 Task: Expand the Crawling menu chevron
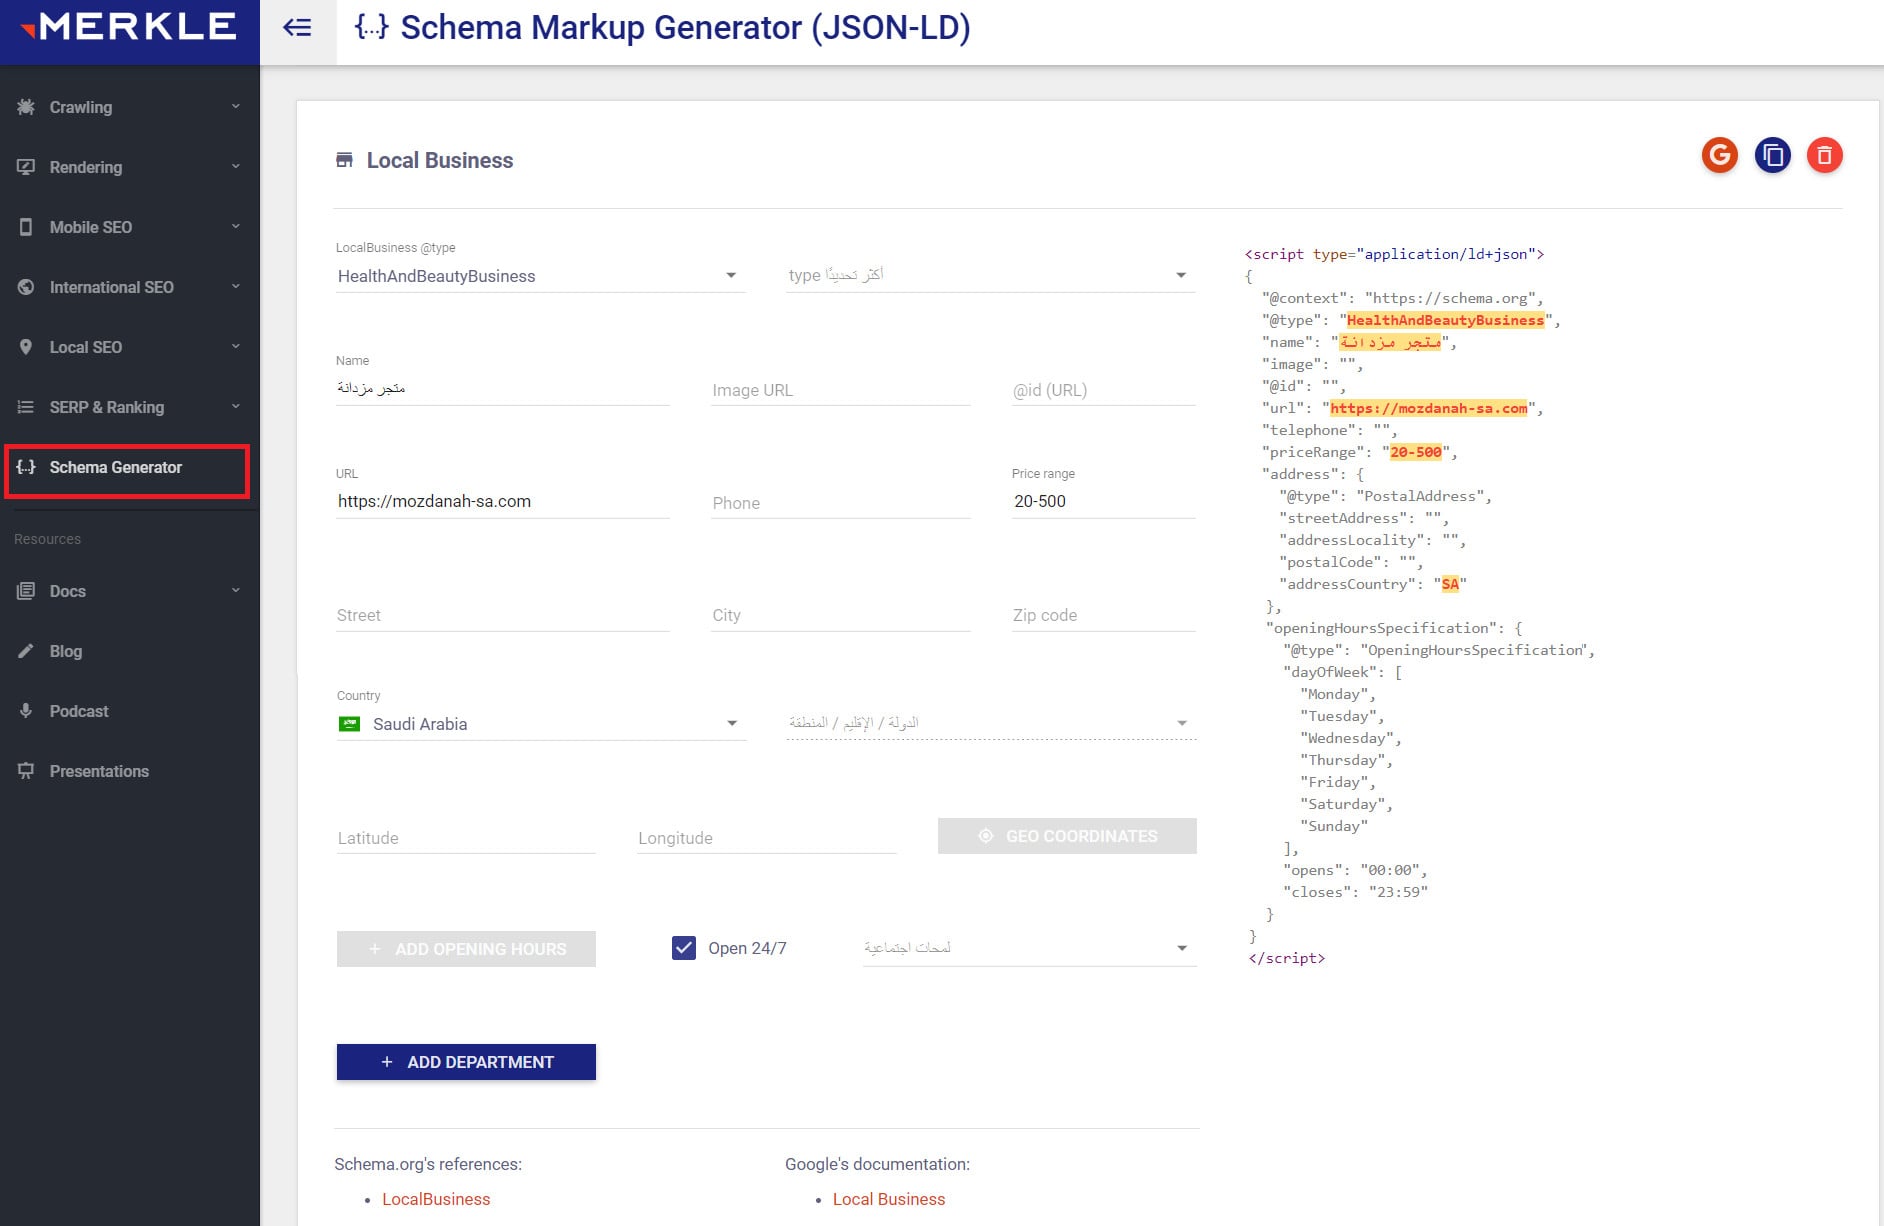[236, 106]
